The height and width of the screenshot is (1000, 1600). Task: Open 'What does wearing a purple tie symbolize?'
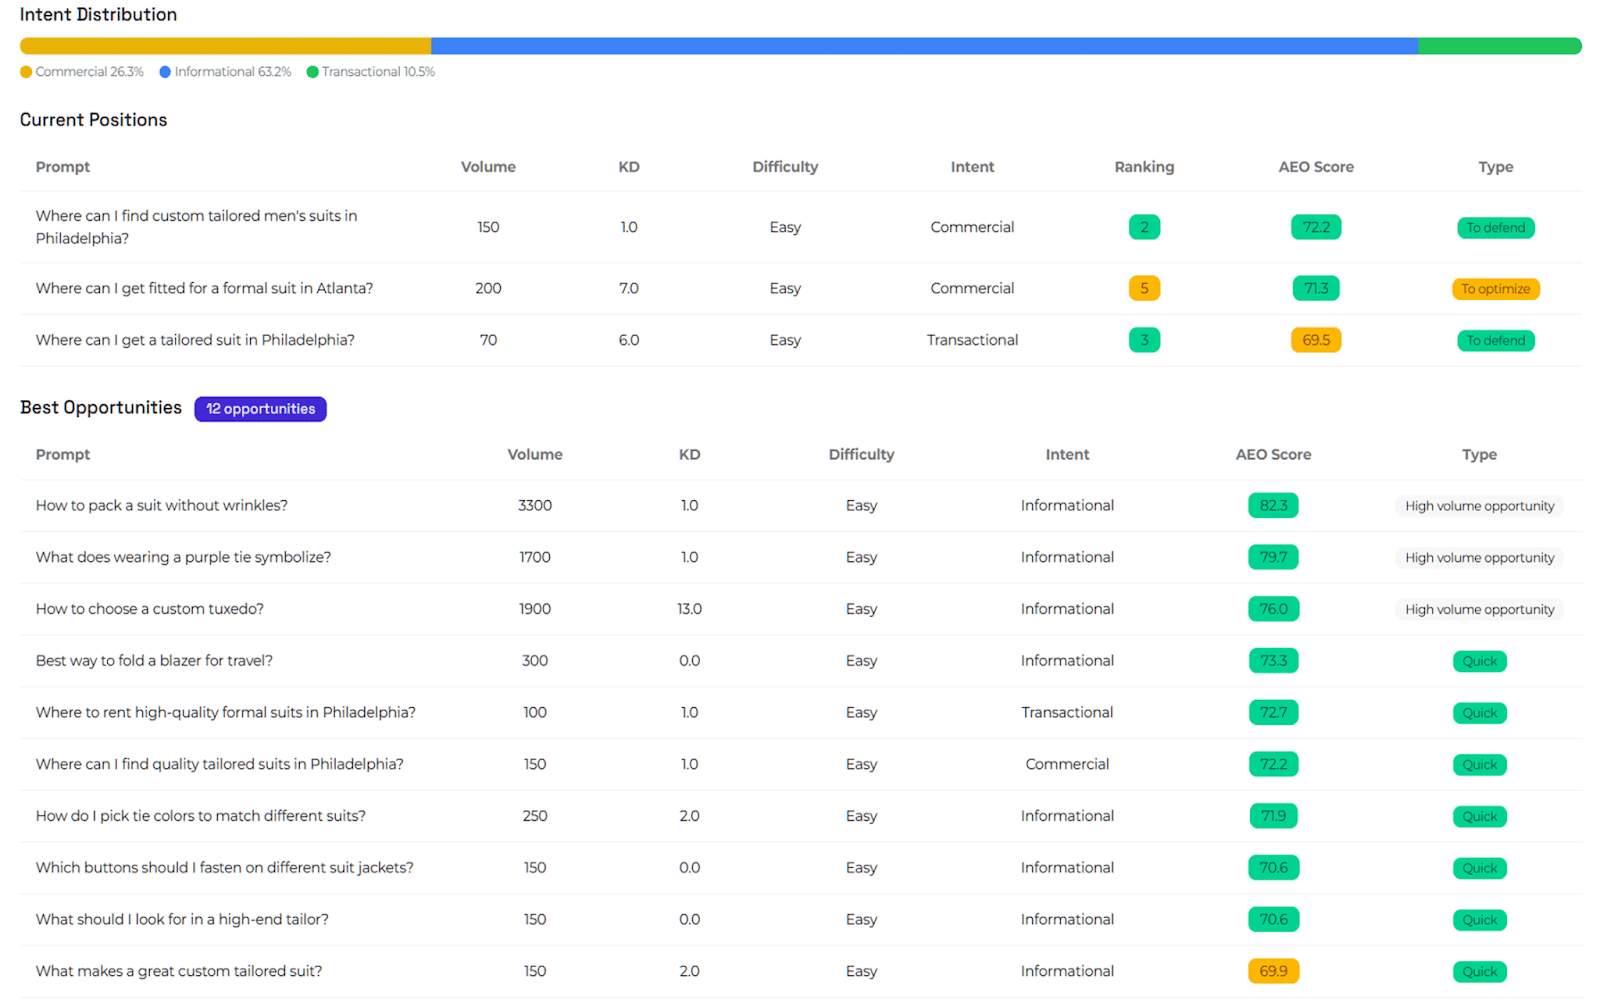183,558
